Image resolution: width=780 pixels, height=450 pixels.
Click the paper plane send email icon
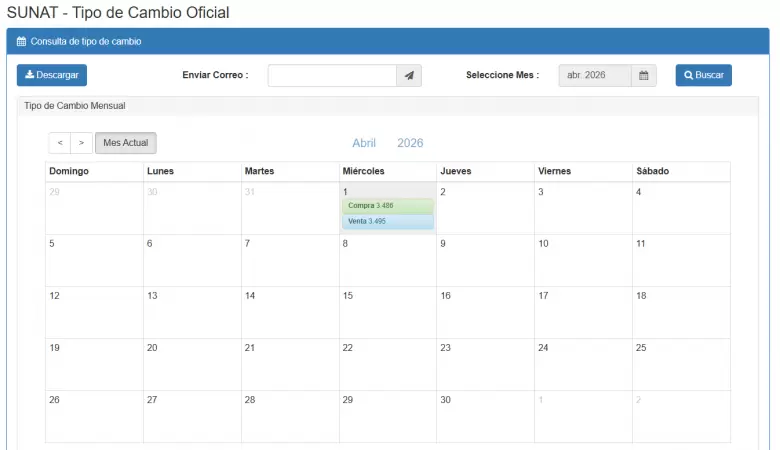pyautogui.click(x=409, y=75)
